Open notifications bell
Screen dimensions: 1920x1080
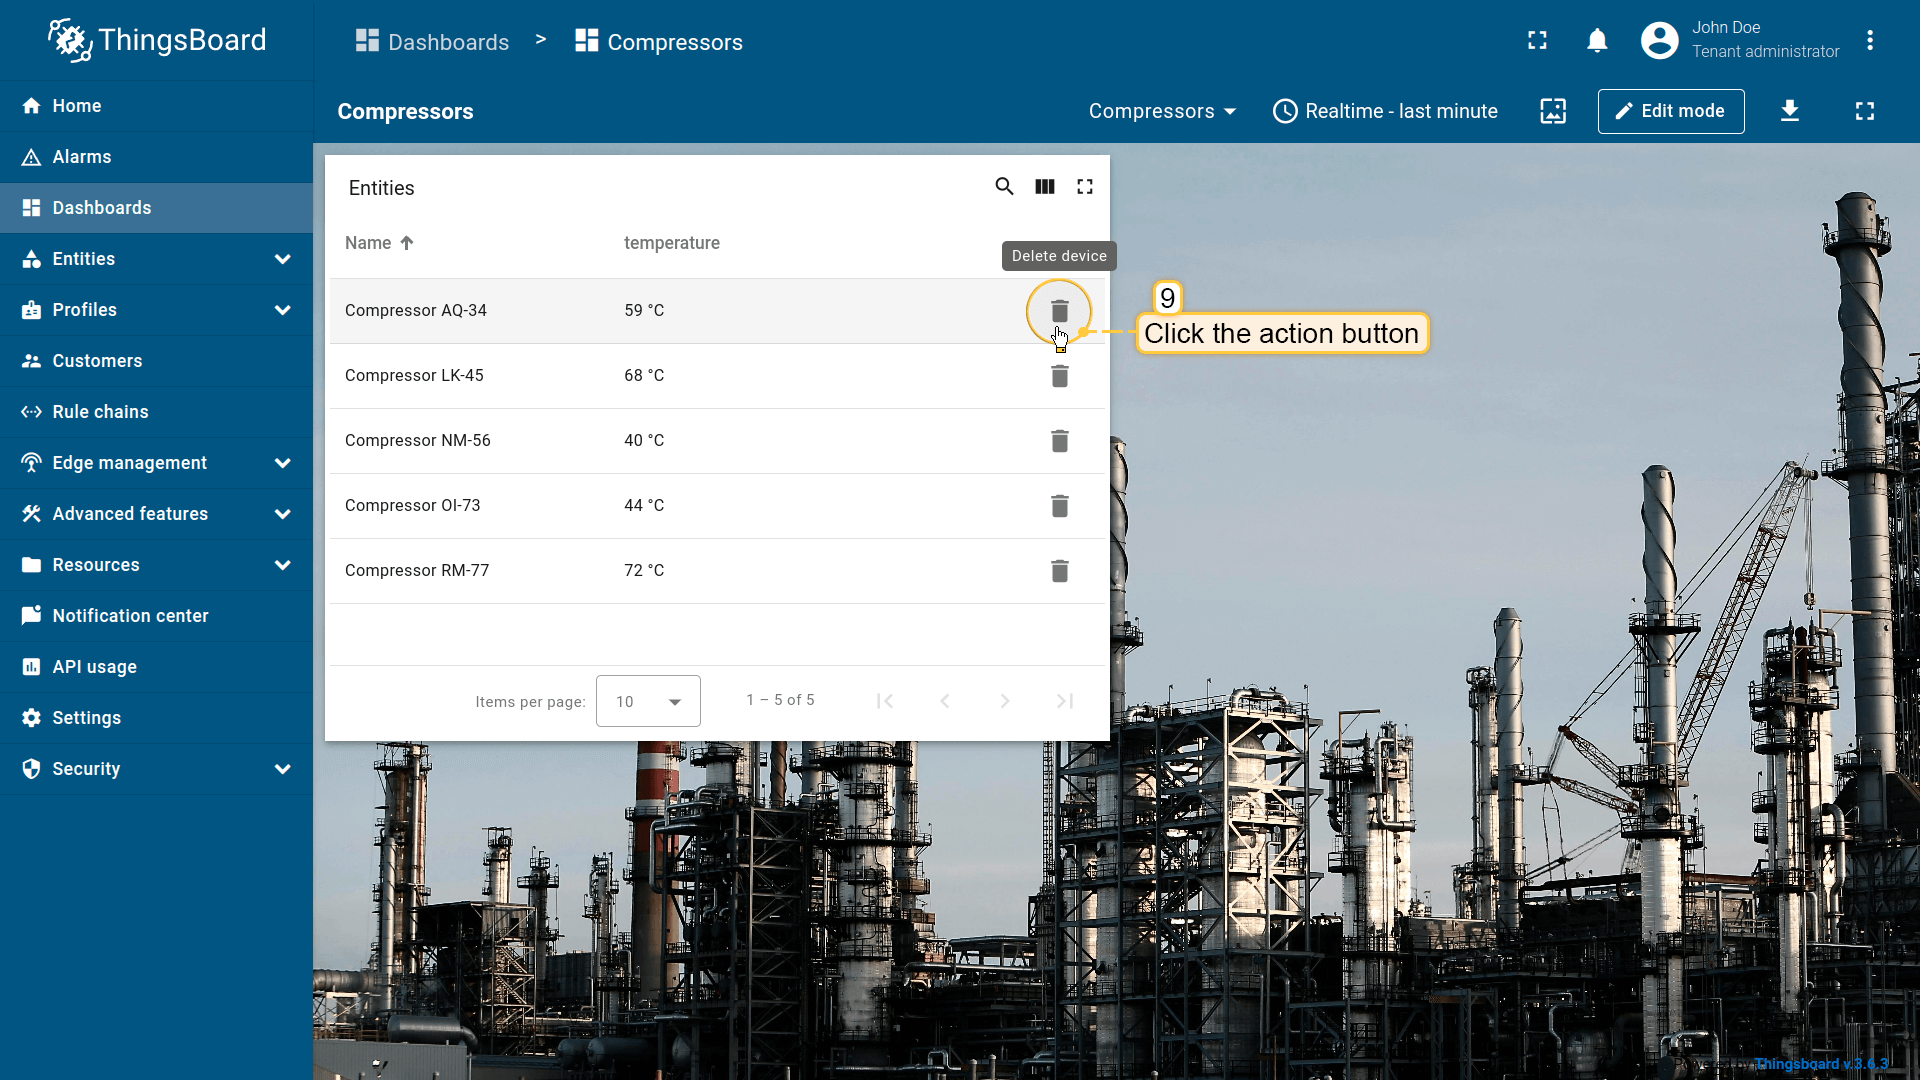pos(1597,41)
